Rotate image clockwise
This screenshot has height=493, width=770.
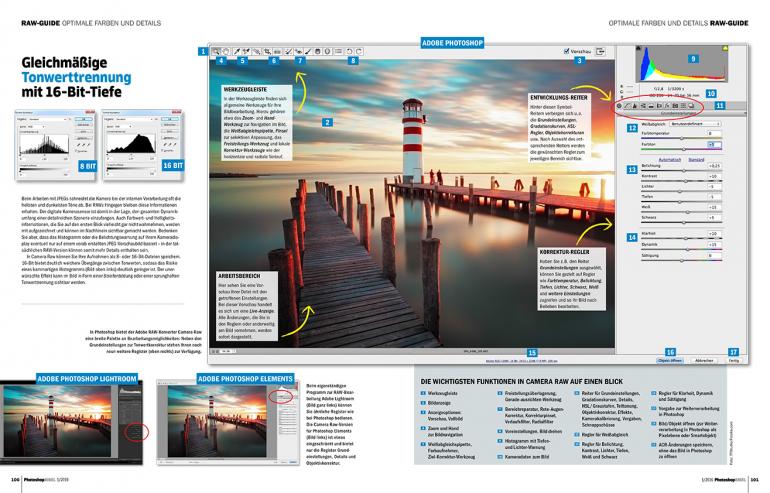click(359, 51)
